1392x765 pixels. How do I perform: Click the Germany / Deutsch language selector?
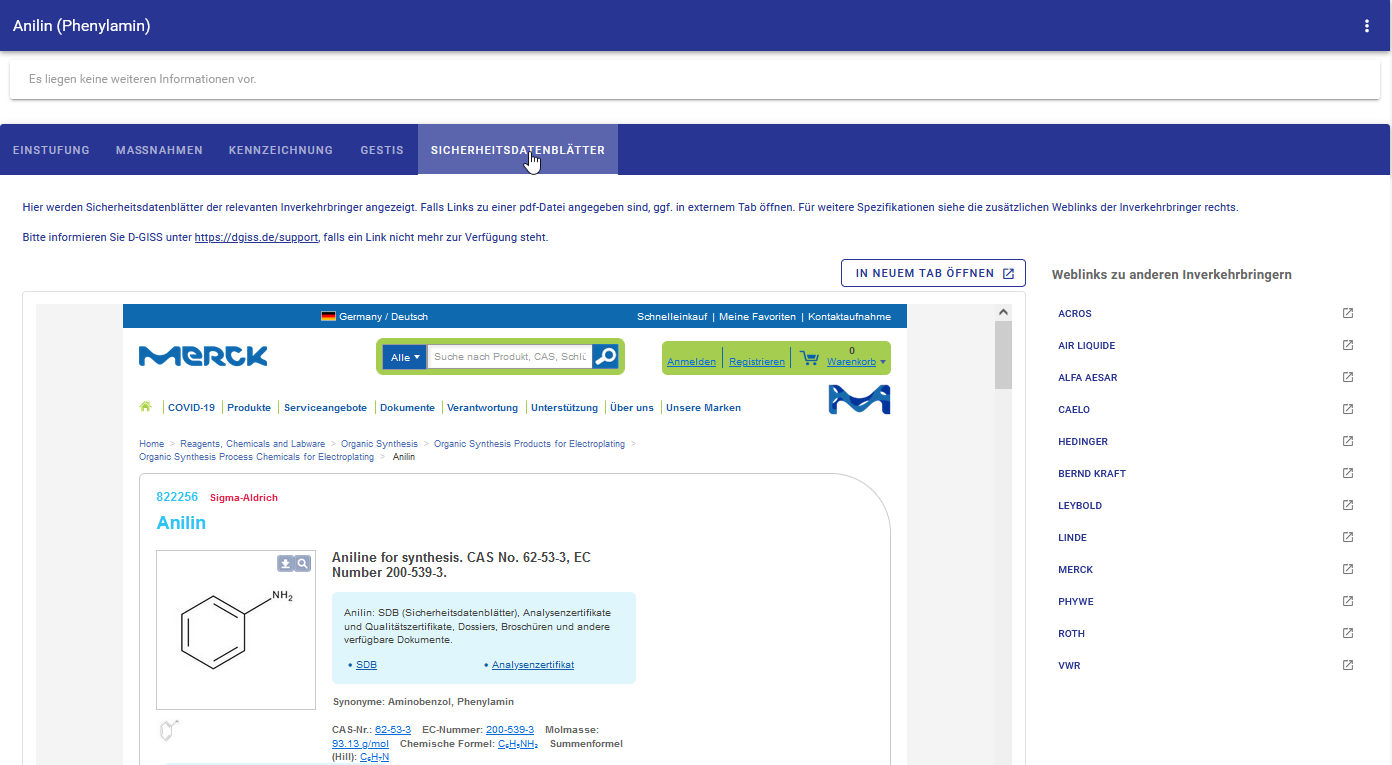(x=374, y=317)
